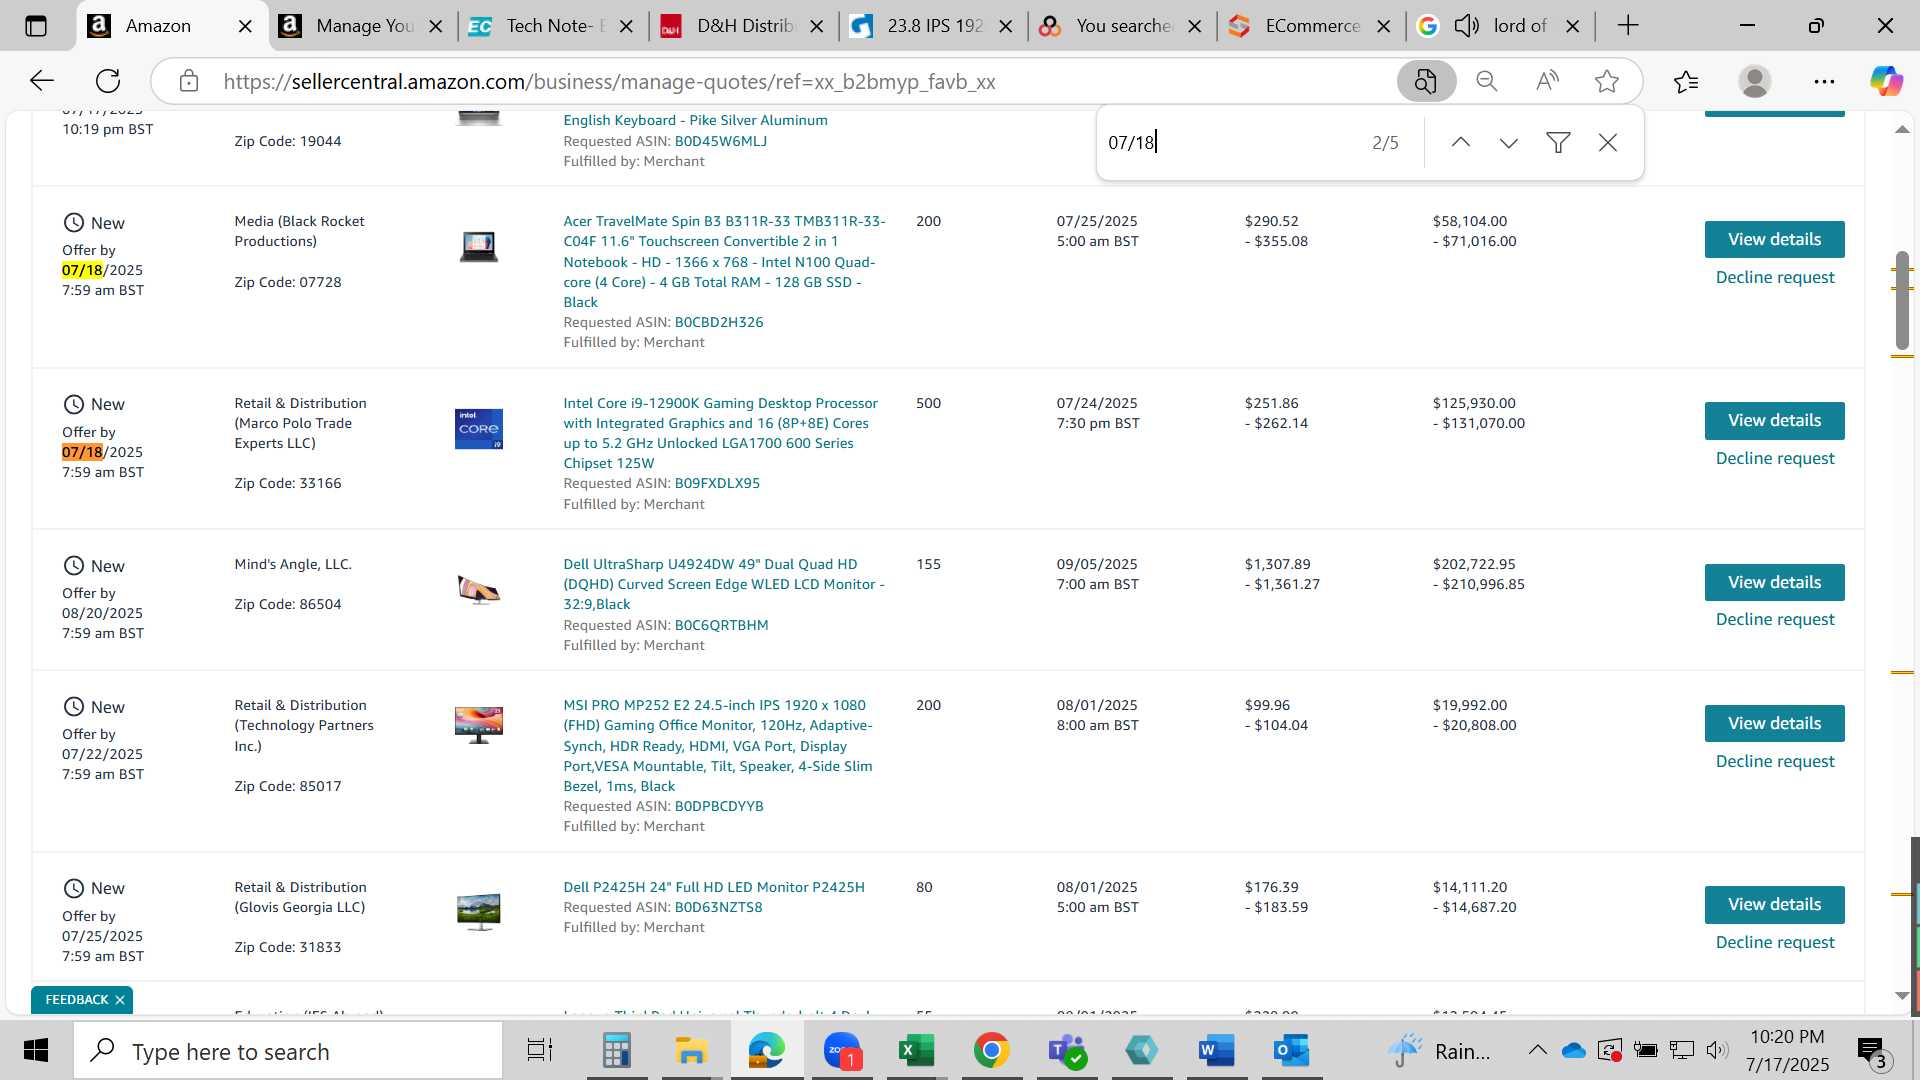Jump to next find result
This screenshot has width=1920, height=1080.
[x=1509, y=143]
